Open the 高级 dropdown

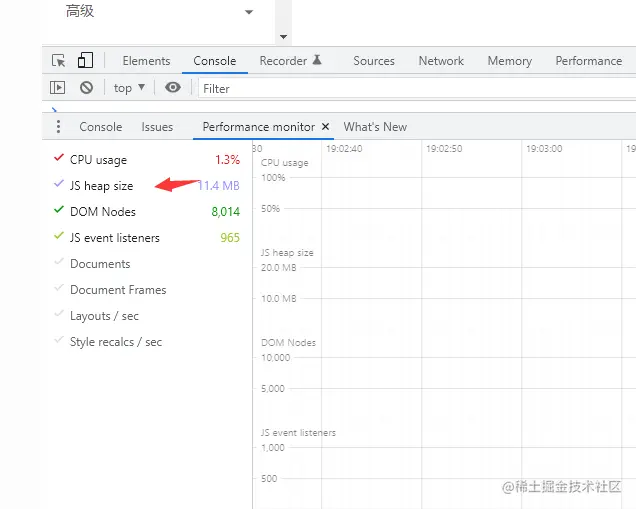[x=159, y=11]
